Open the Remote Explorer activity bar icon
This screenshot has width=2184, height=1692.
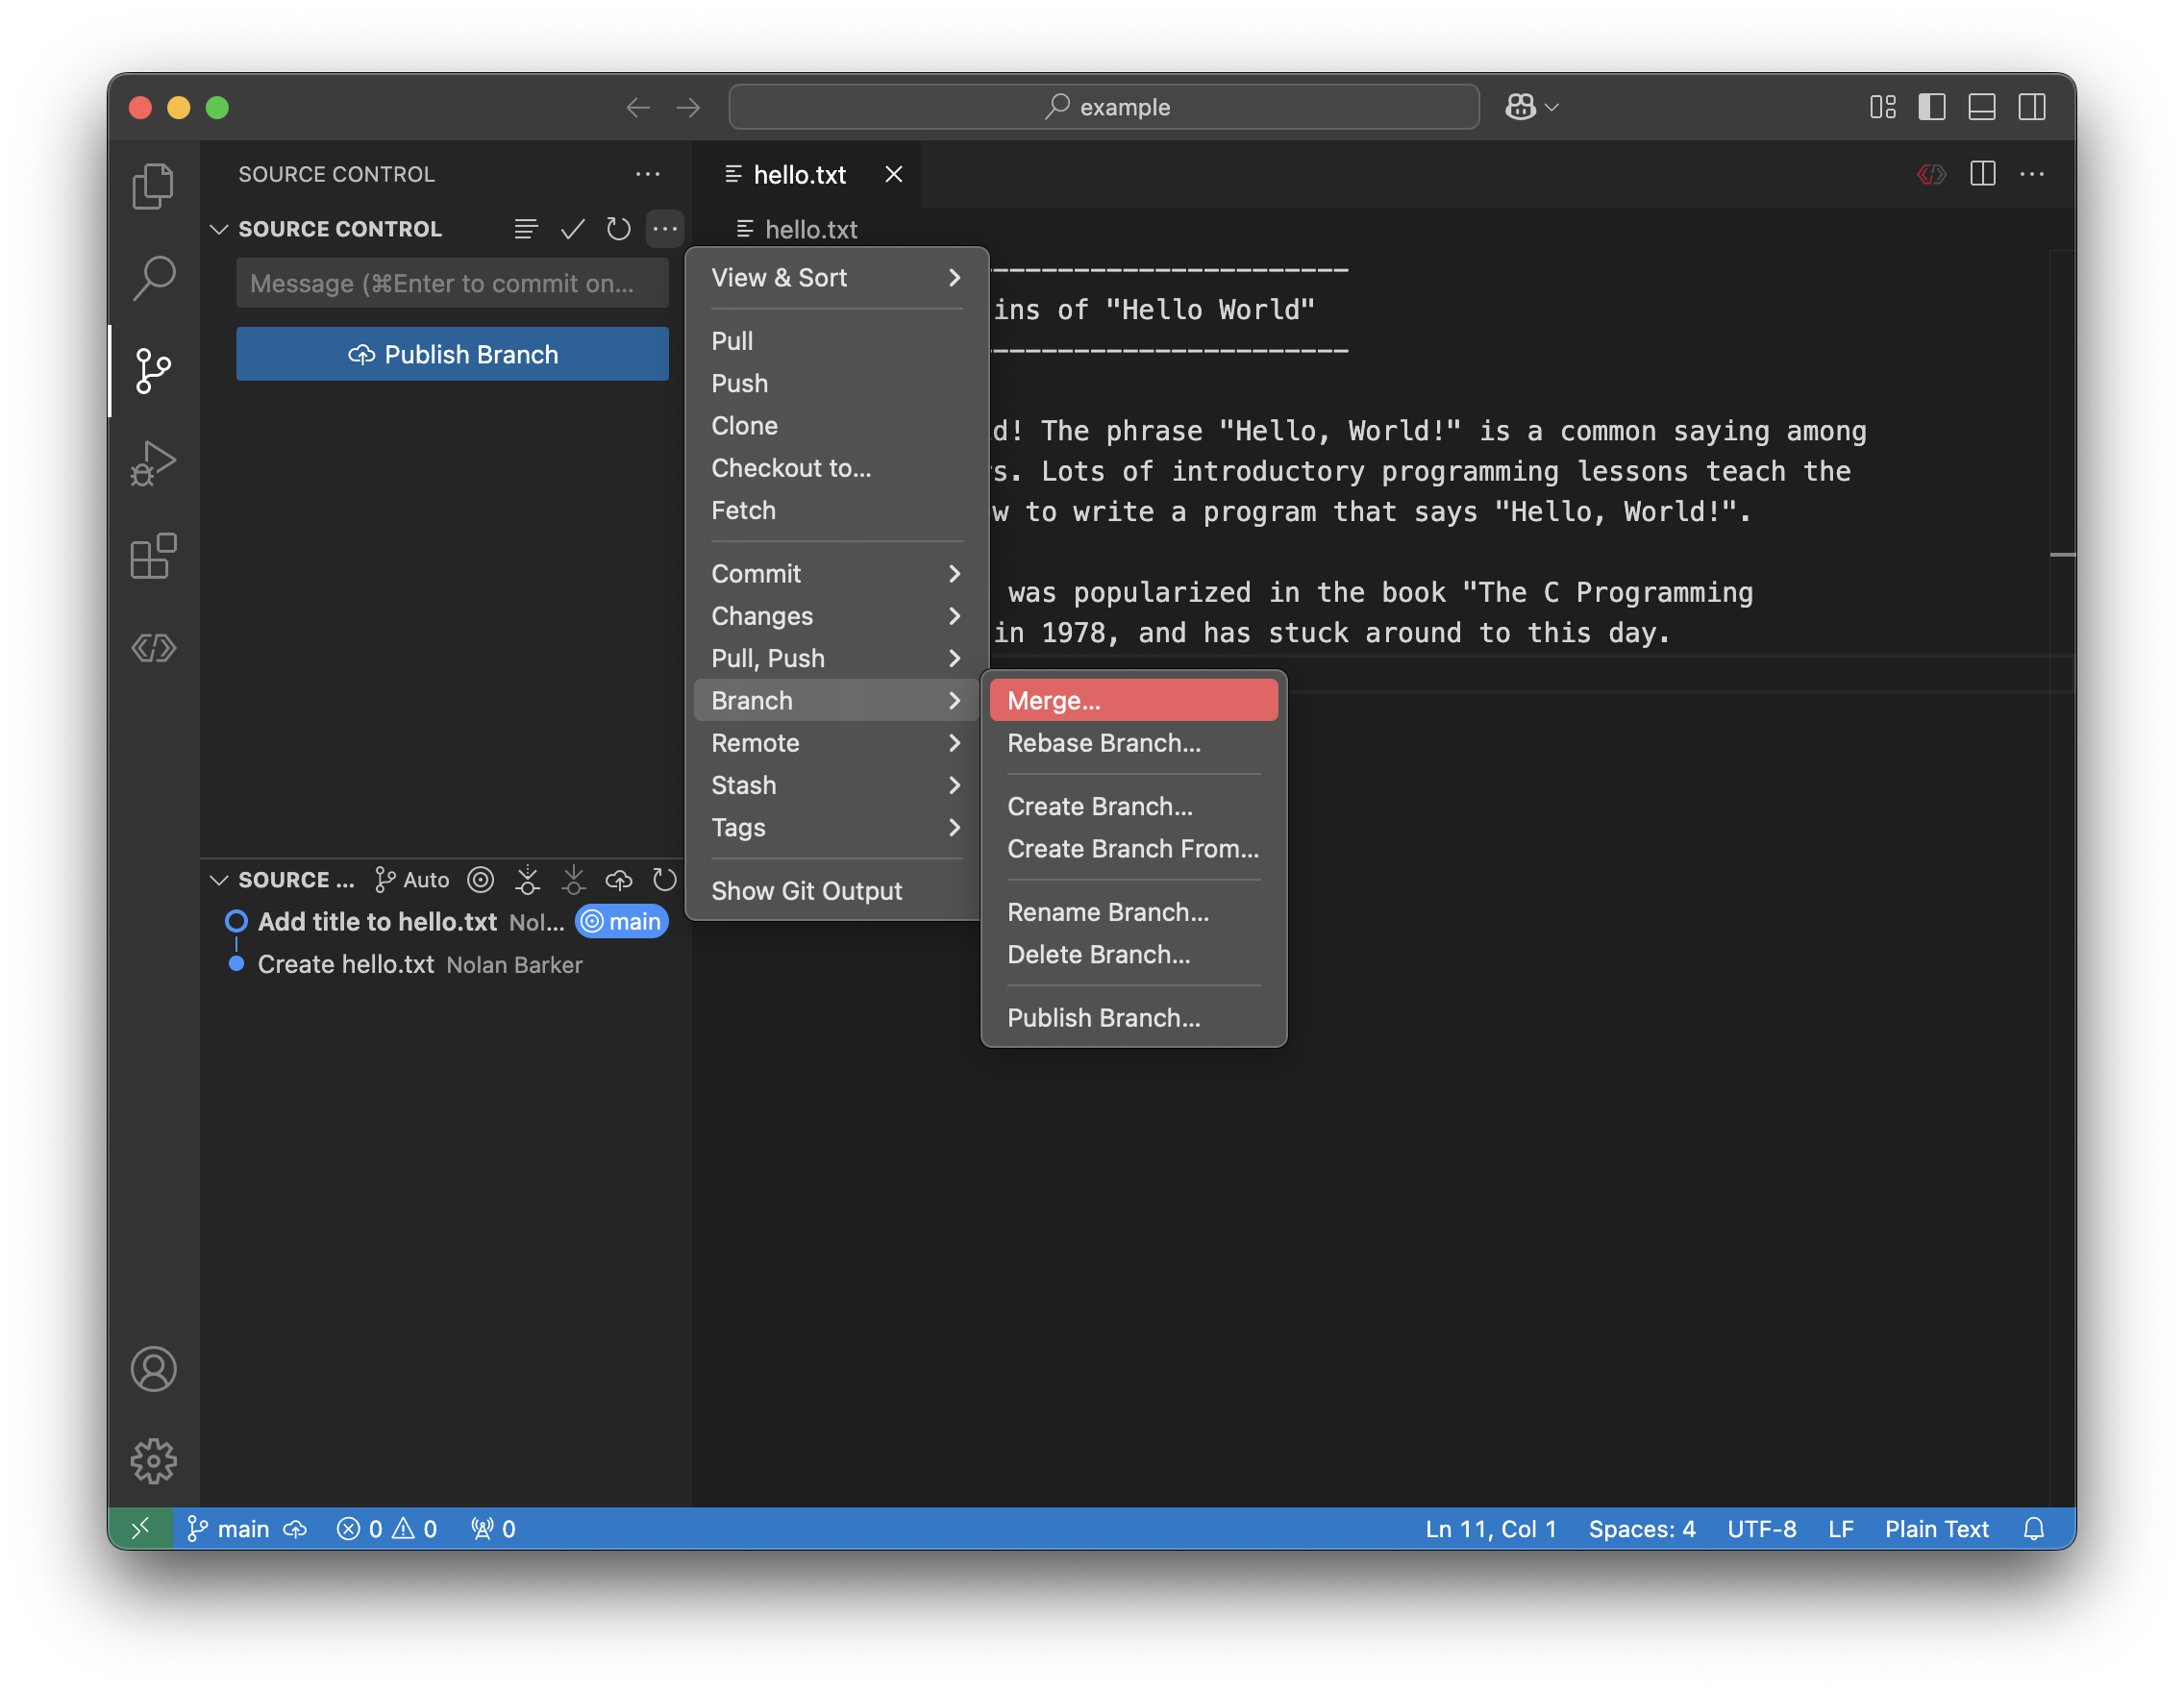153,648
